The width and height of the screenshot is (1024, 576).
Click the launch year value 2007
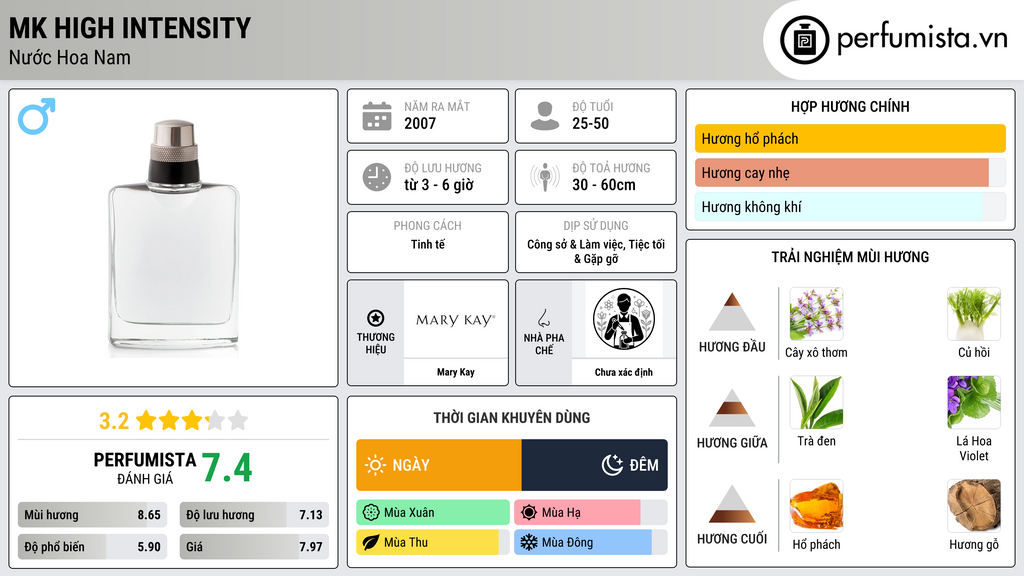(x=420, y=123)
